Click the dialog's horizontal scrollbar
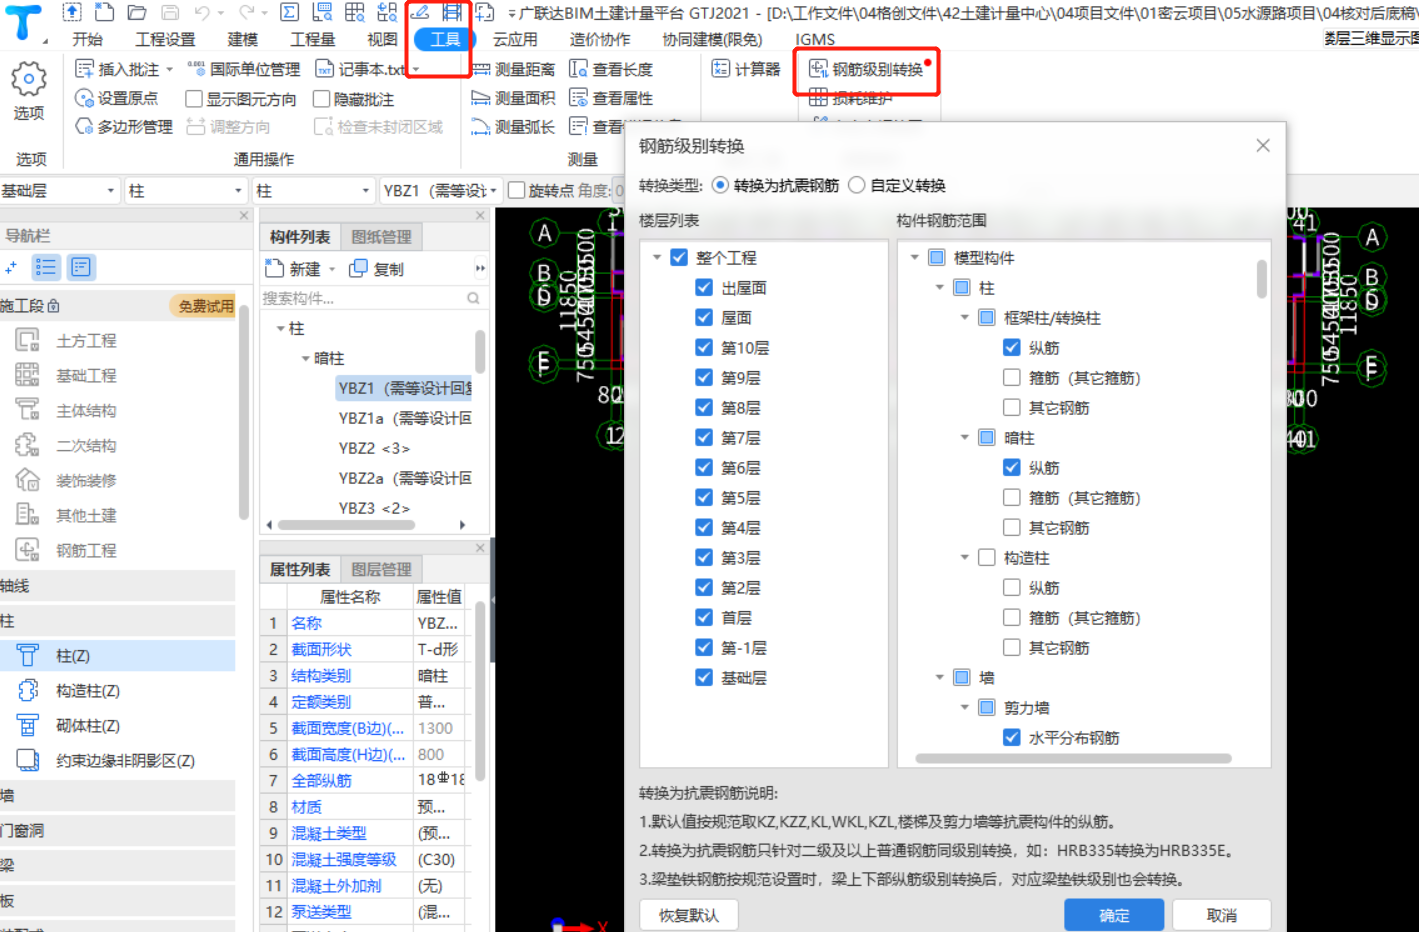This screenshot has height=932, width=1419. coord(1073,758)
